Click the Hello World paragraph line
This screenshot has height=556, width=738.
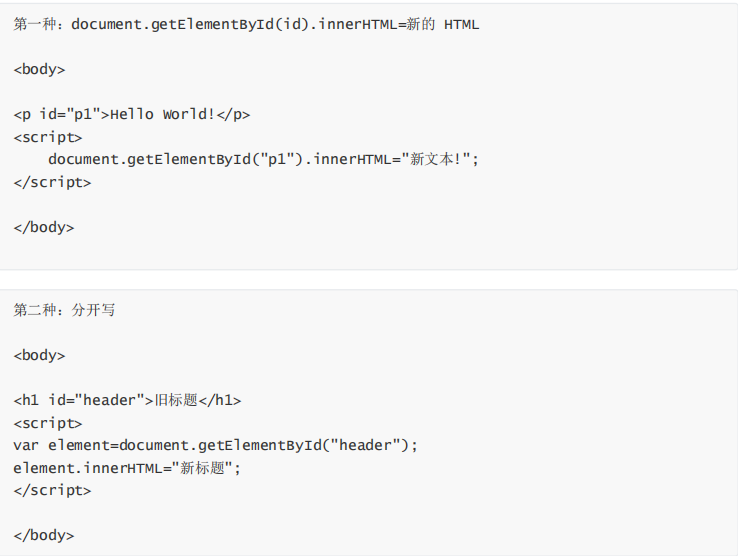(x=132, y=114)
